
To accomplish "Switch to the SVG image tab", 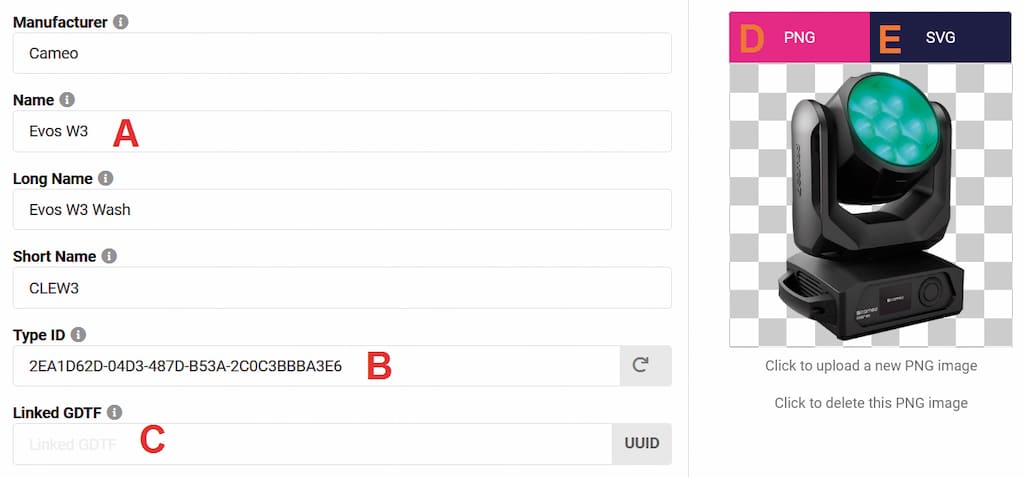I will click(x=940, y=38).
